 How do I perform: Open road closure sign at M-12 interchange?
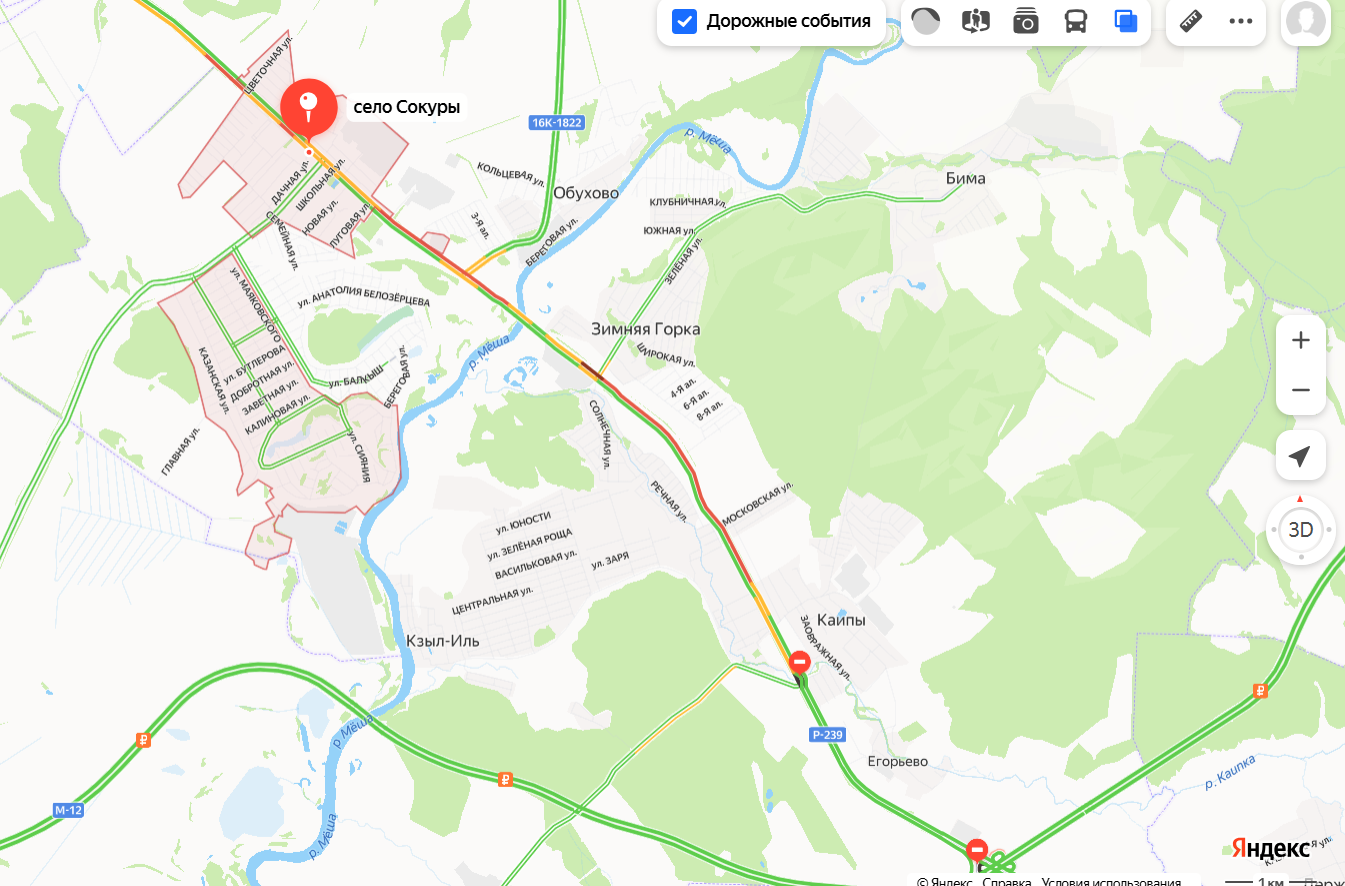(977, 850)
